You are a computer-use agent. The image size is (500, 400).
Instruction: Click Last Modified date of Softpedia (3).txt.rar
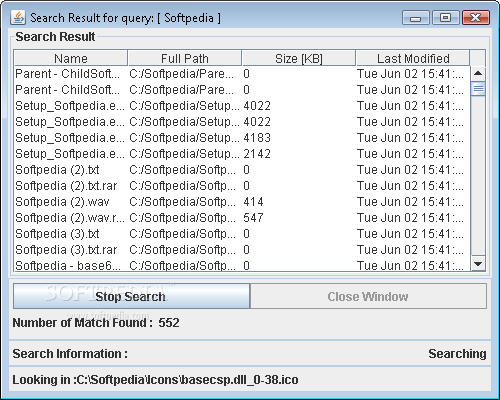click(410, 250)
